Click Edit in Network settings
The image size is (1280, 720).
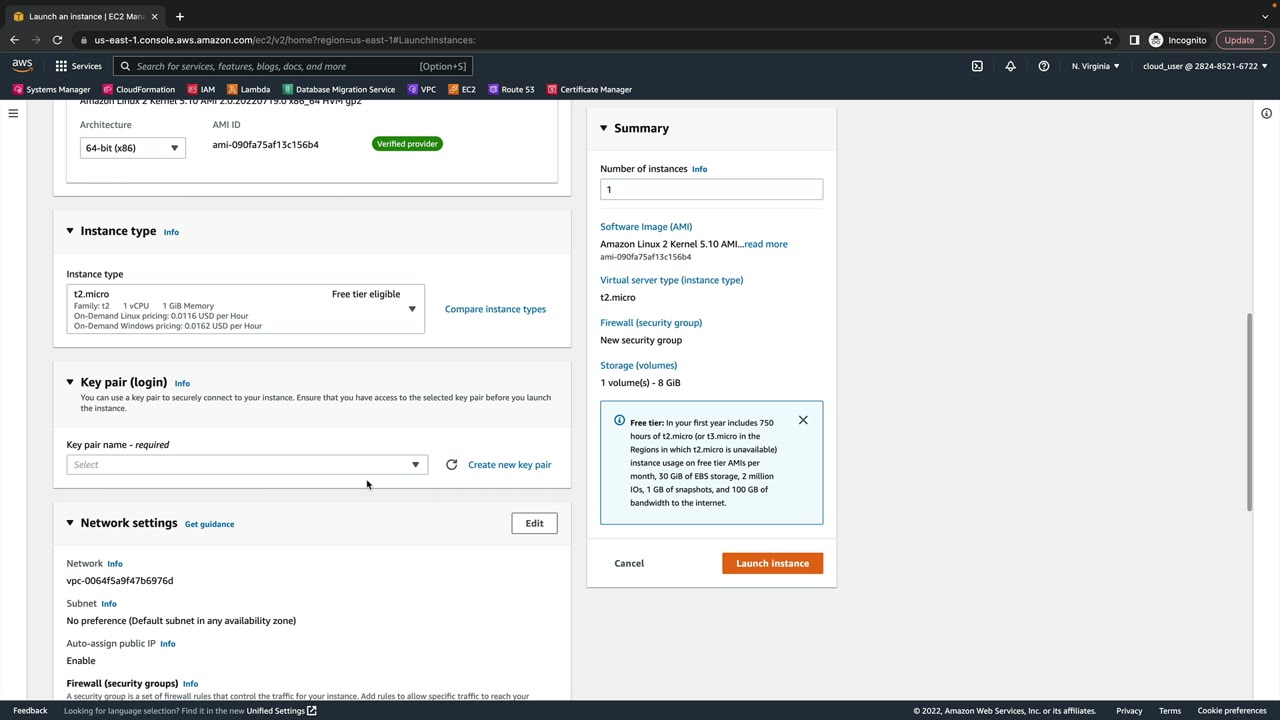coord(534,523)
